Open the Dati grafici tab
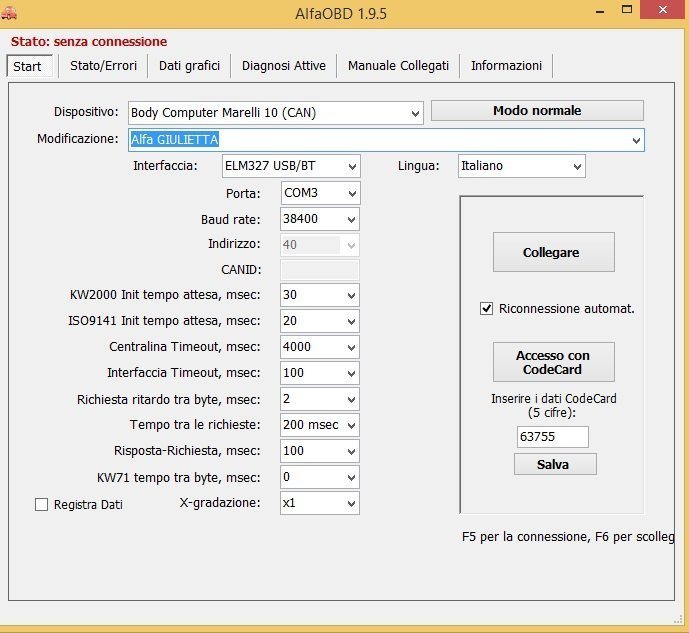The height and width of the screenshot is (633, 689). point(189,66)
